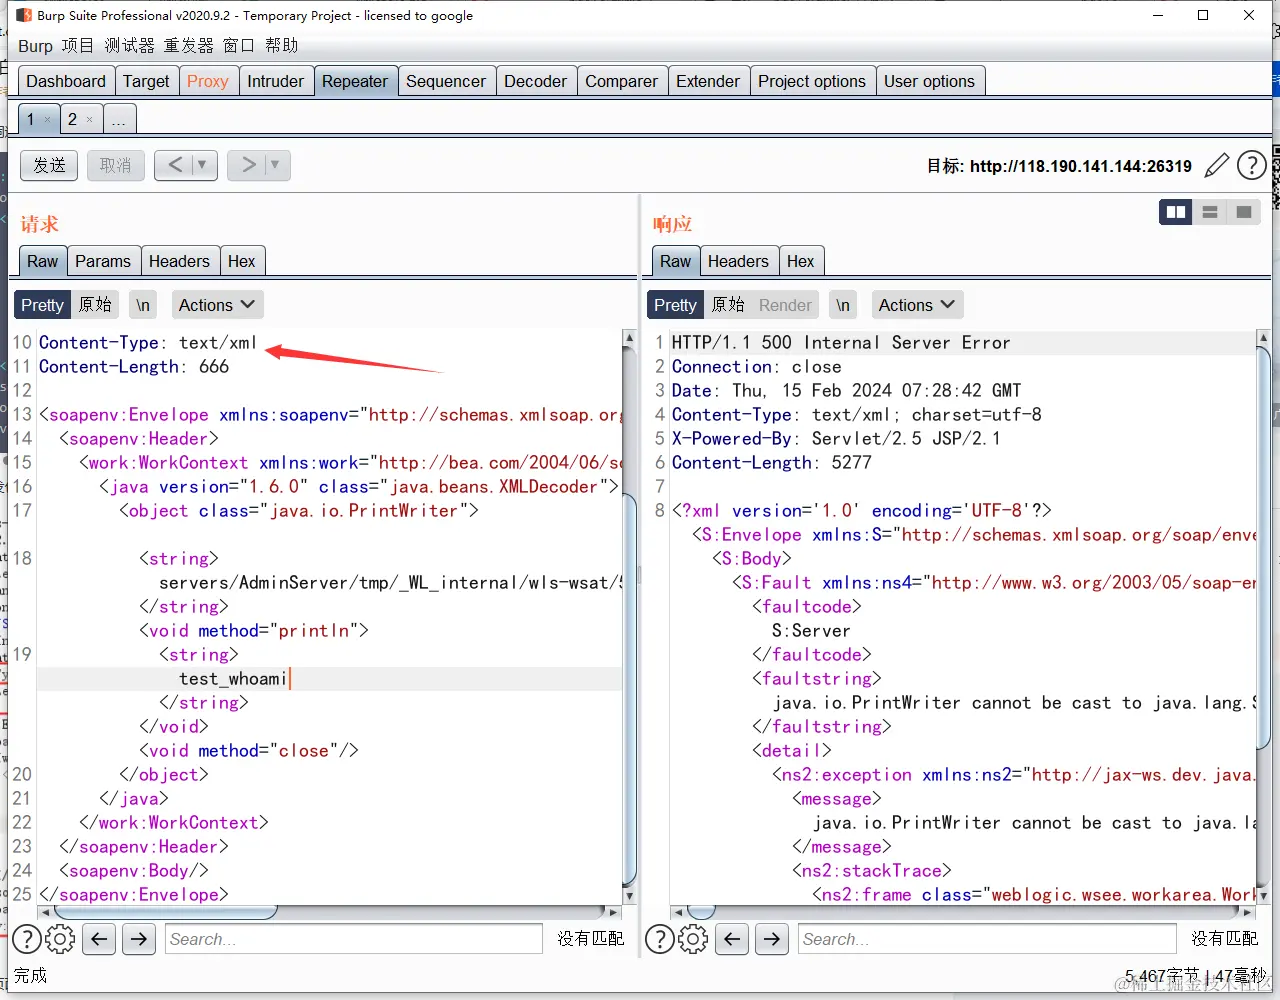Click the Burp Suite title bar logo
The image size is (1280, 1000).
(x=24, y=15)
